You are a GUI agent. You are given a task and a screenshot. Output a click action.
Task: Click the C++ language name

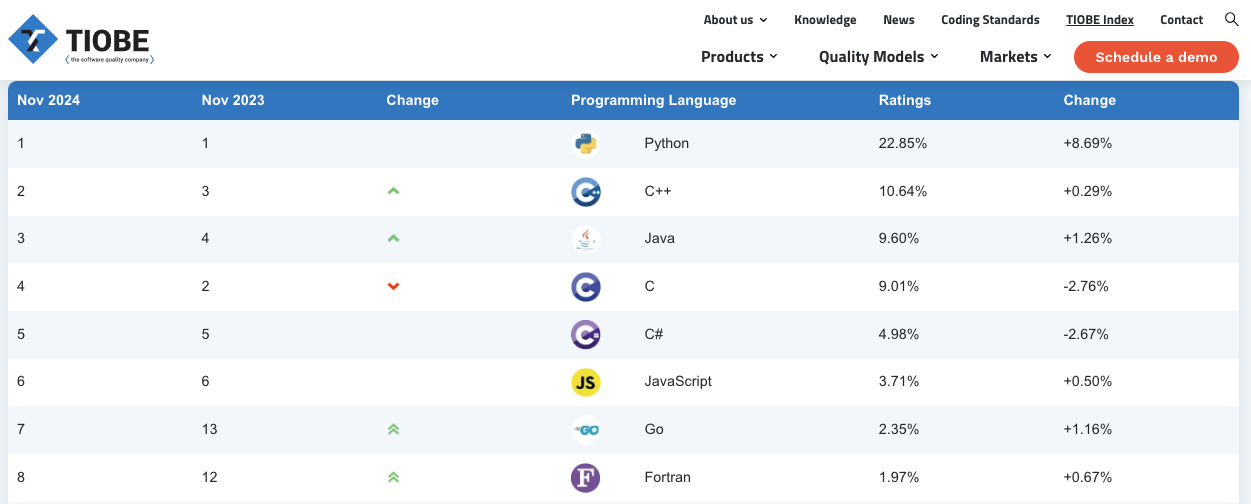tap(659, 191)
